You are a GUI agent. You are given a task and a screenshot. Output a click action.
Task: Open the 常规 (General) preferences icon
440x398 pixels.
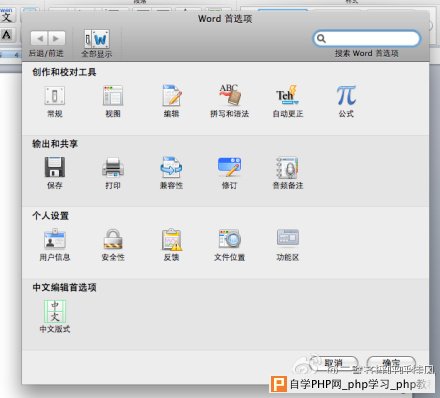pyautogui.click(x=55, y=96)
